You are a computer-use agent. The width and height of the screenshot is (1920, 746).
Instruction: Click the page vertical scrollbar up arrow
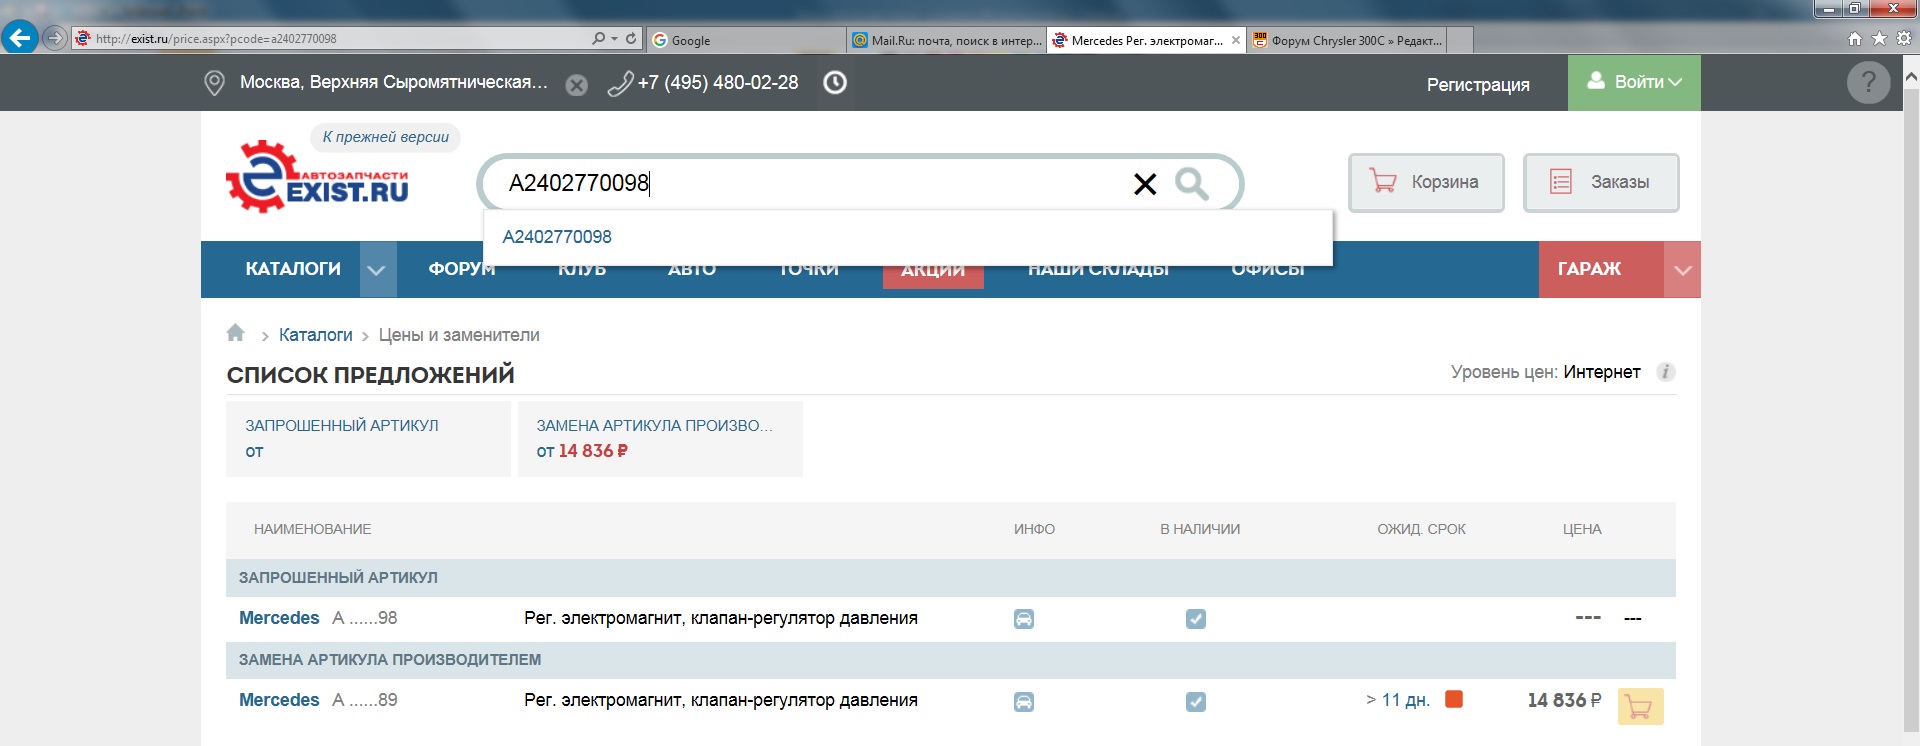(x=1911, y=75)
